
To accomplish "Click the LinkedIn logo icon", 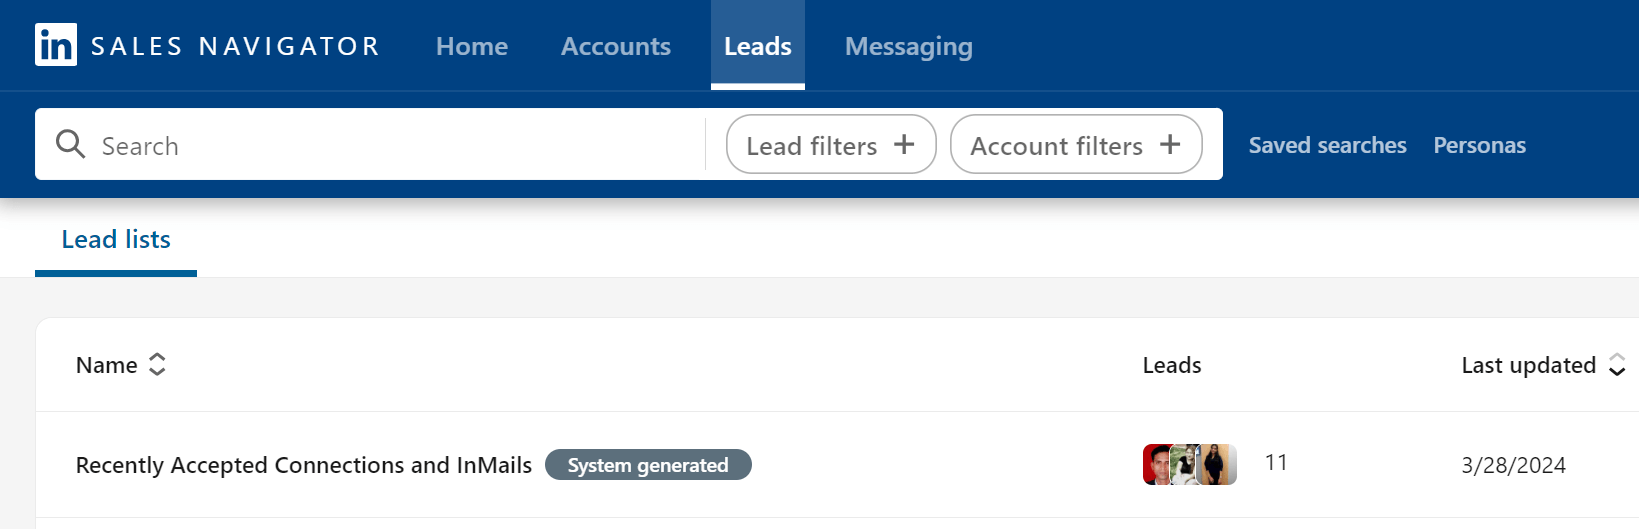I will click(56, 45).
